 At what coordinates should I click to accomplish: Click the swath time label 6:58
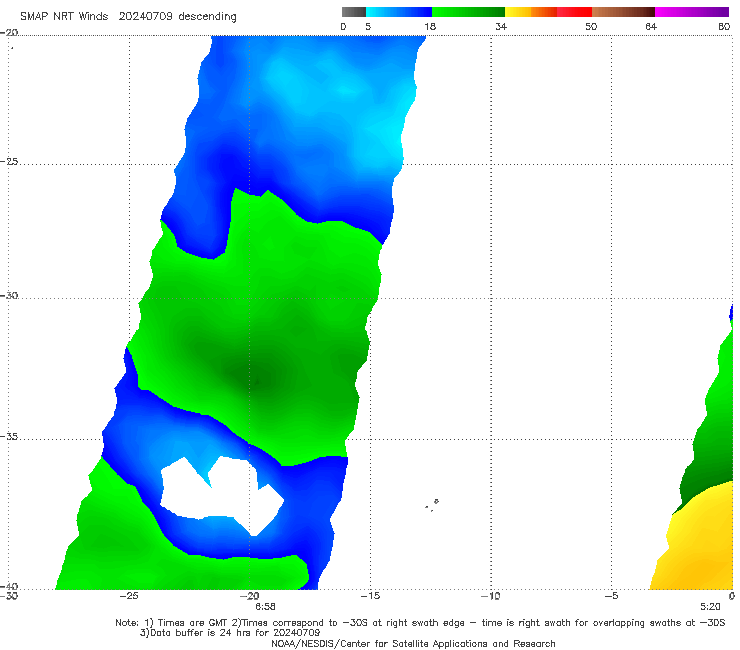[265, 607]
